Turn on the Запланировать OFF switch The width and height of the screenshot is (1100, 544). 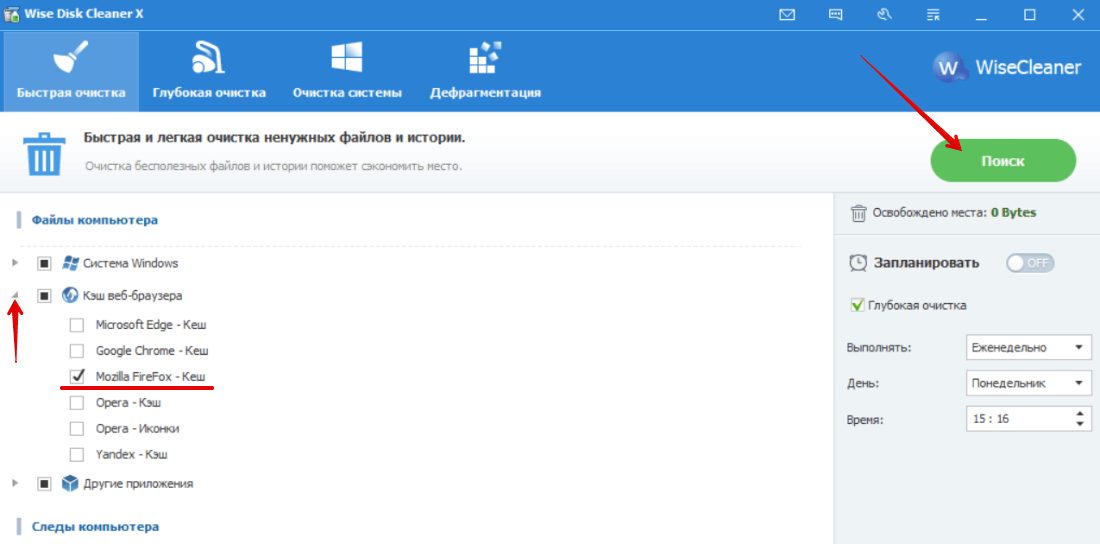1030,263
